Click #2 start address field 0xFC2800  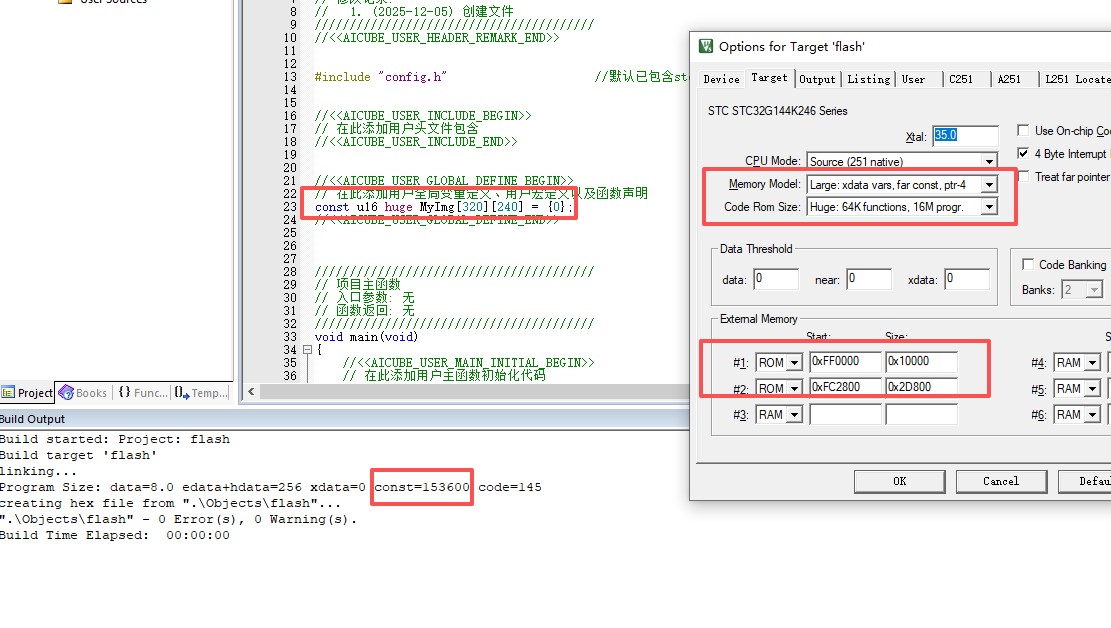point(845,387)
